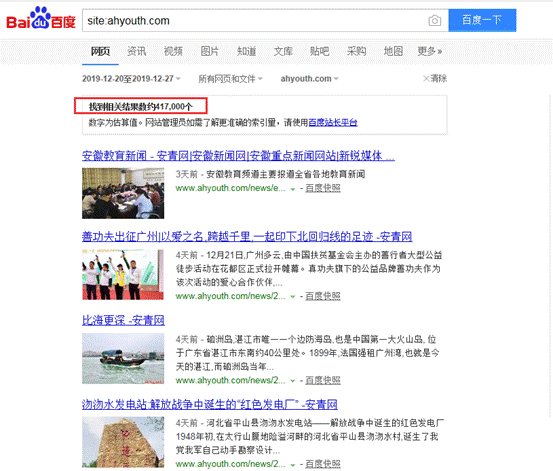
Task: Expand the arrow beside www.ahyouth.com/news/e...
Action: pyautogui.click(x=292, y=189)
